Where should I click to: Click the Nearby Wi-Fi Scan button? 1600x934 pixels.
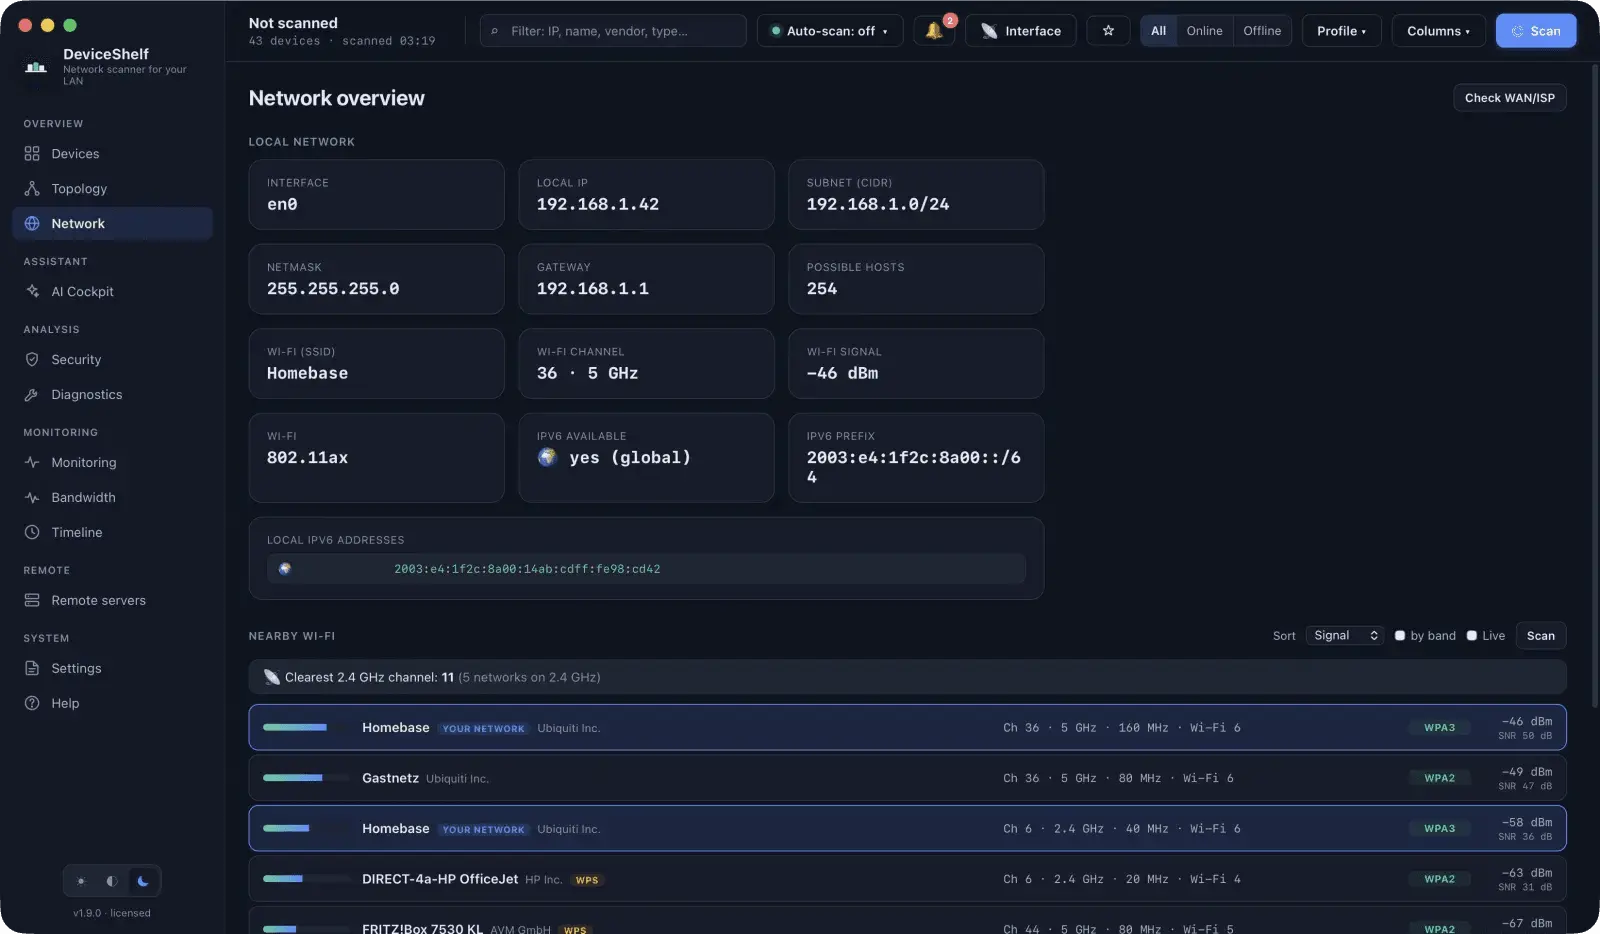(1540, 636)
